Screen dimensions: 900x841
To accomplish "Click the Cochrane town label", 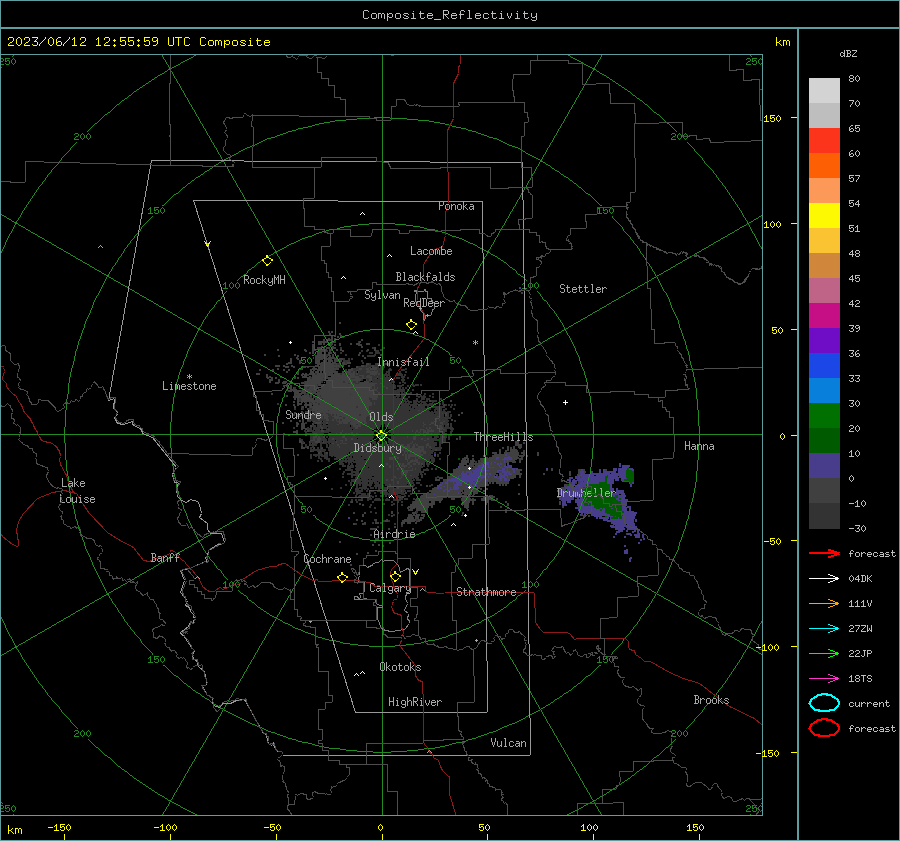I will tap(327, 559).
